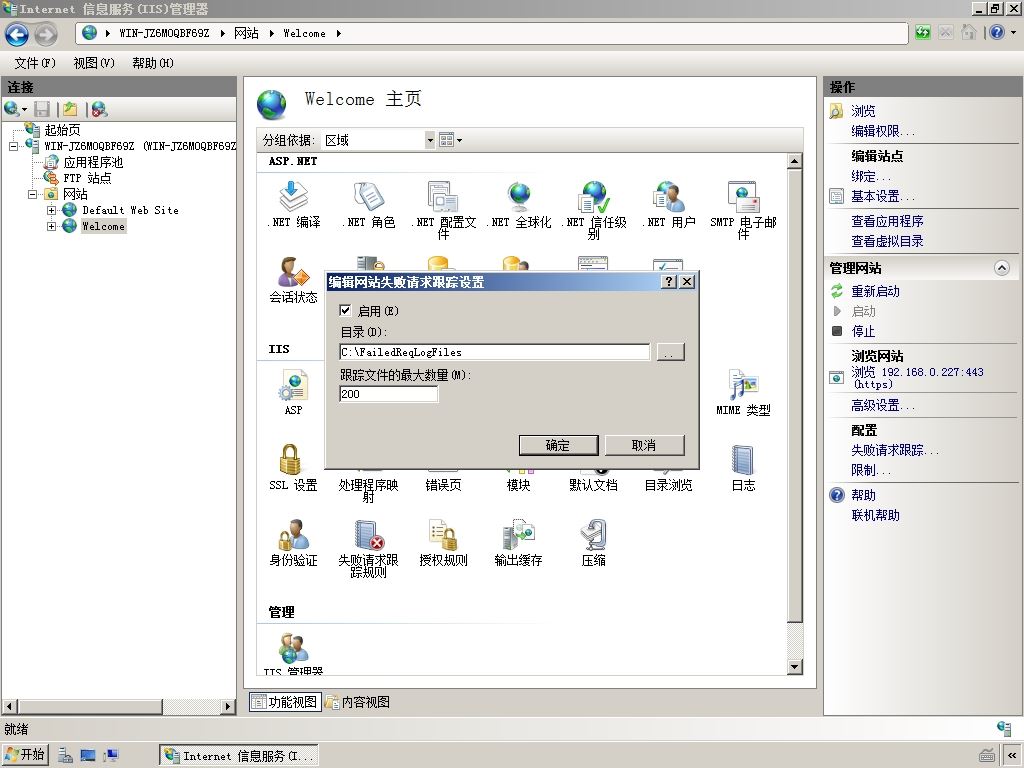Open the 视图(V) menu

[x=94, y=63]
